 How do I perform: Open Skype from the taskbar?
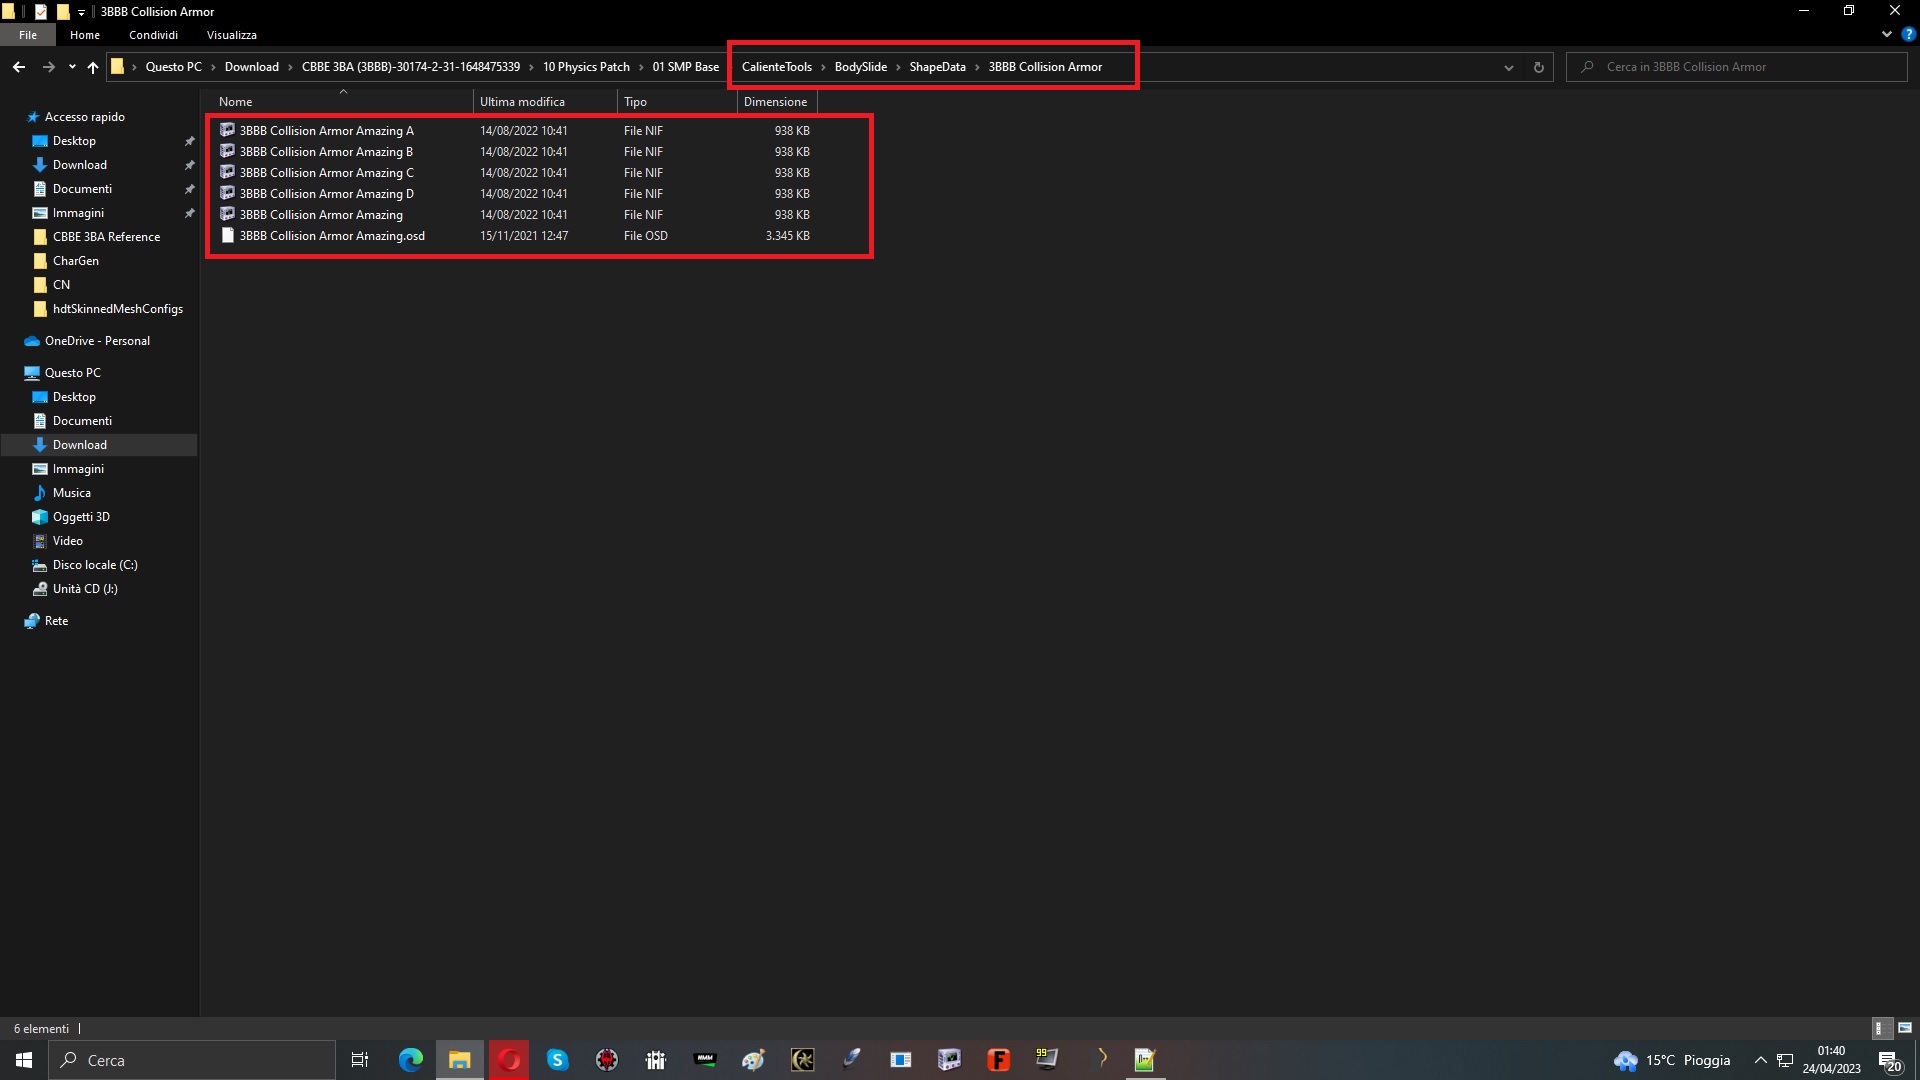coord(557,1060)
